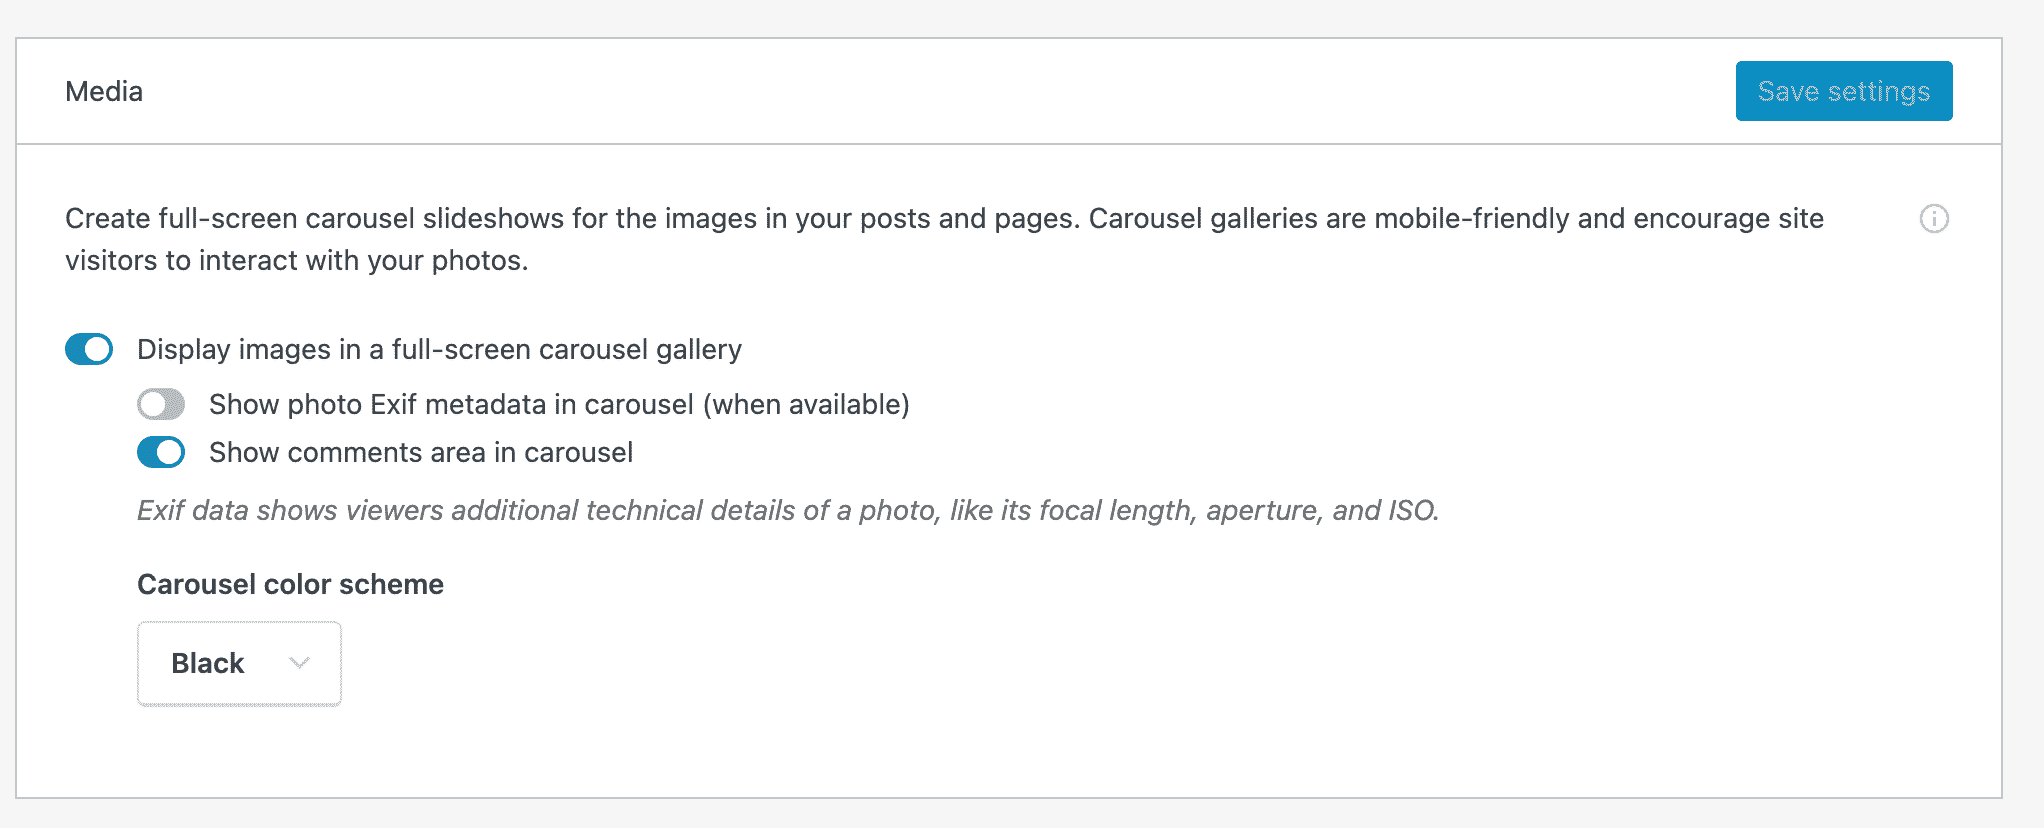
Task: Disable the comments area in carousel toggle
Action: 161,452
